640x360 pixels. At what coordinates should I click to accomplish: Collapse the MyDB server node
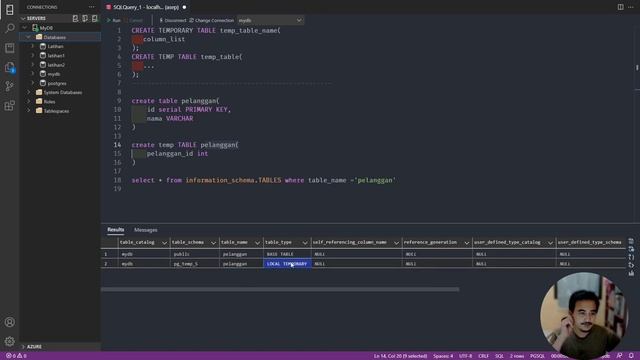point(25,28)
